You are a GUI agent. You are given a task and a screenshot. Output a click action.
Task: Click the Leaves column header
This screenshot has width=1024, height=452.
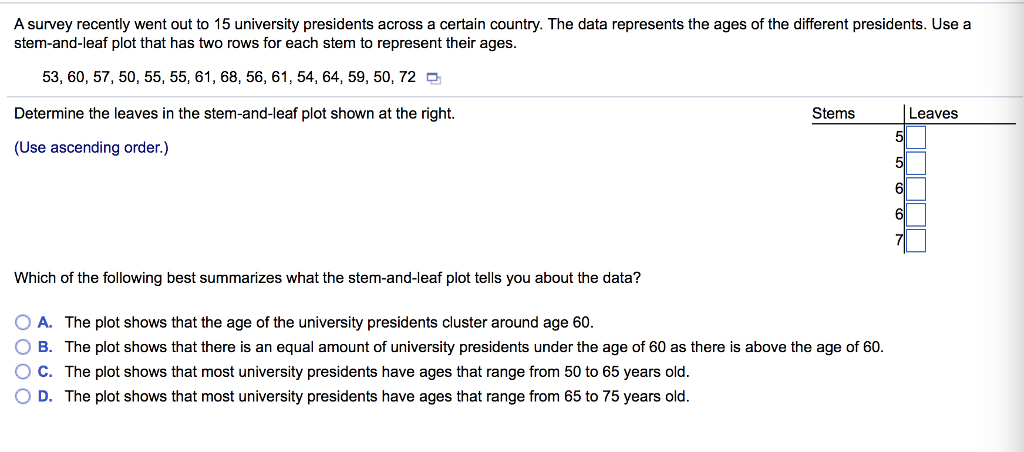933,113
